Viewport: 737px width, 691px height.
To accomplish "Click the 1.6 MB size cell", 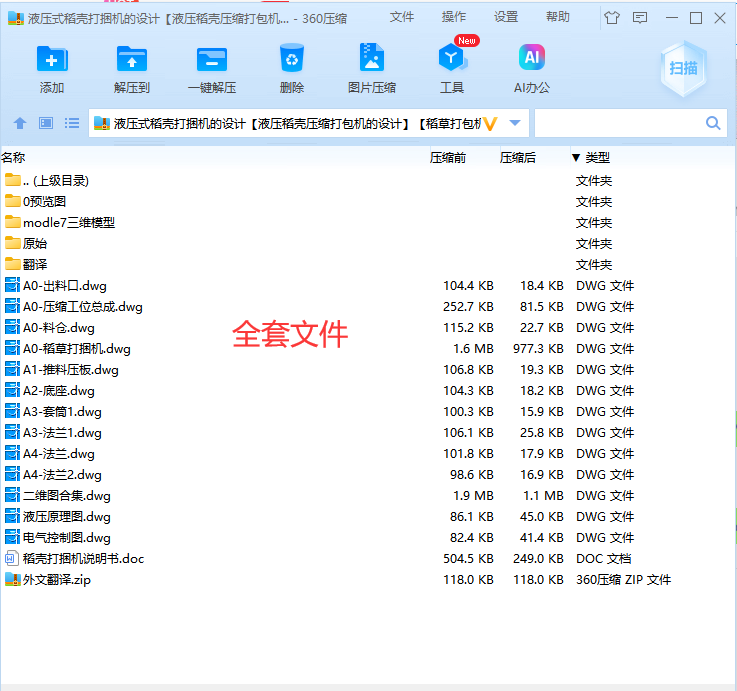I will pyautogui.click(x=473, y=348).
